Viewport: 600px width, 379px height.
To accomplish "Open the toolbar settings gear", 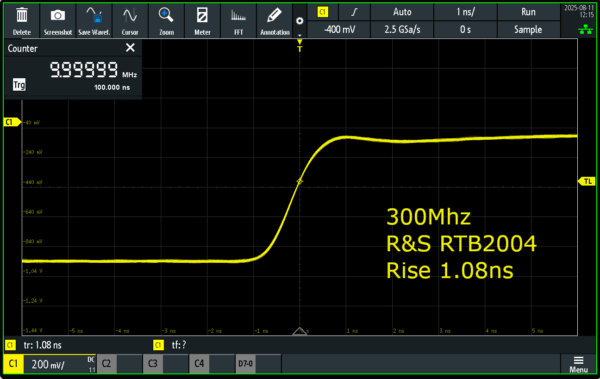I will (300, 21).
